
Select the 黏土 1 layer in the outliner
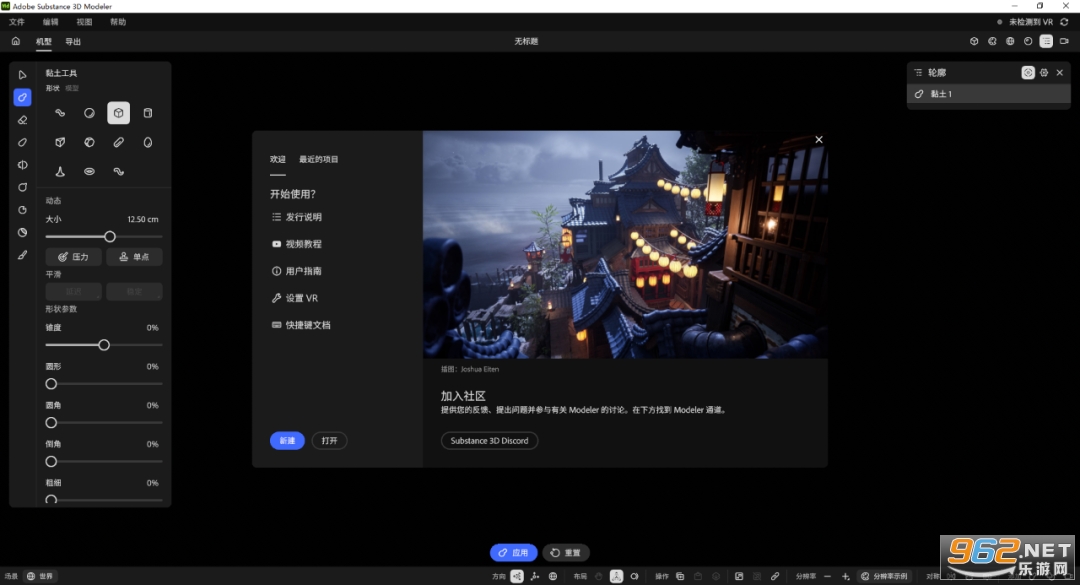click(988, 94)
